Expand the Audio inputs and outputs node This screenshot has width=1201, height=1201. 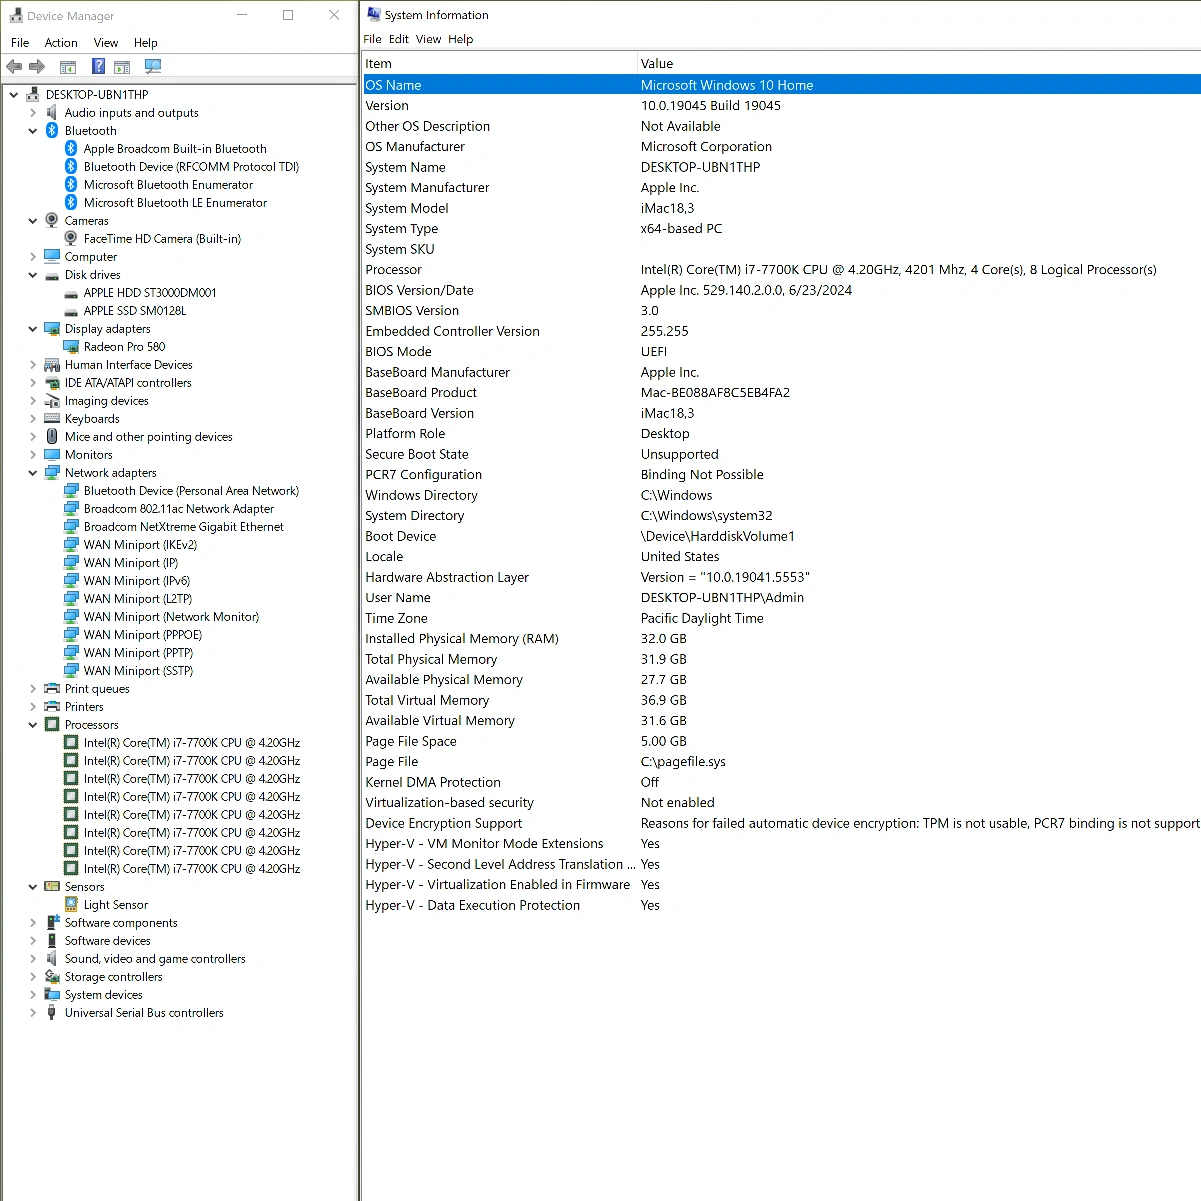coord(33,113)
